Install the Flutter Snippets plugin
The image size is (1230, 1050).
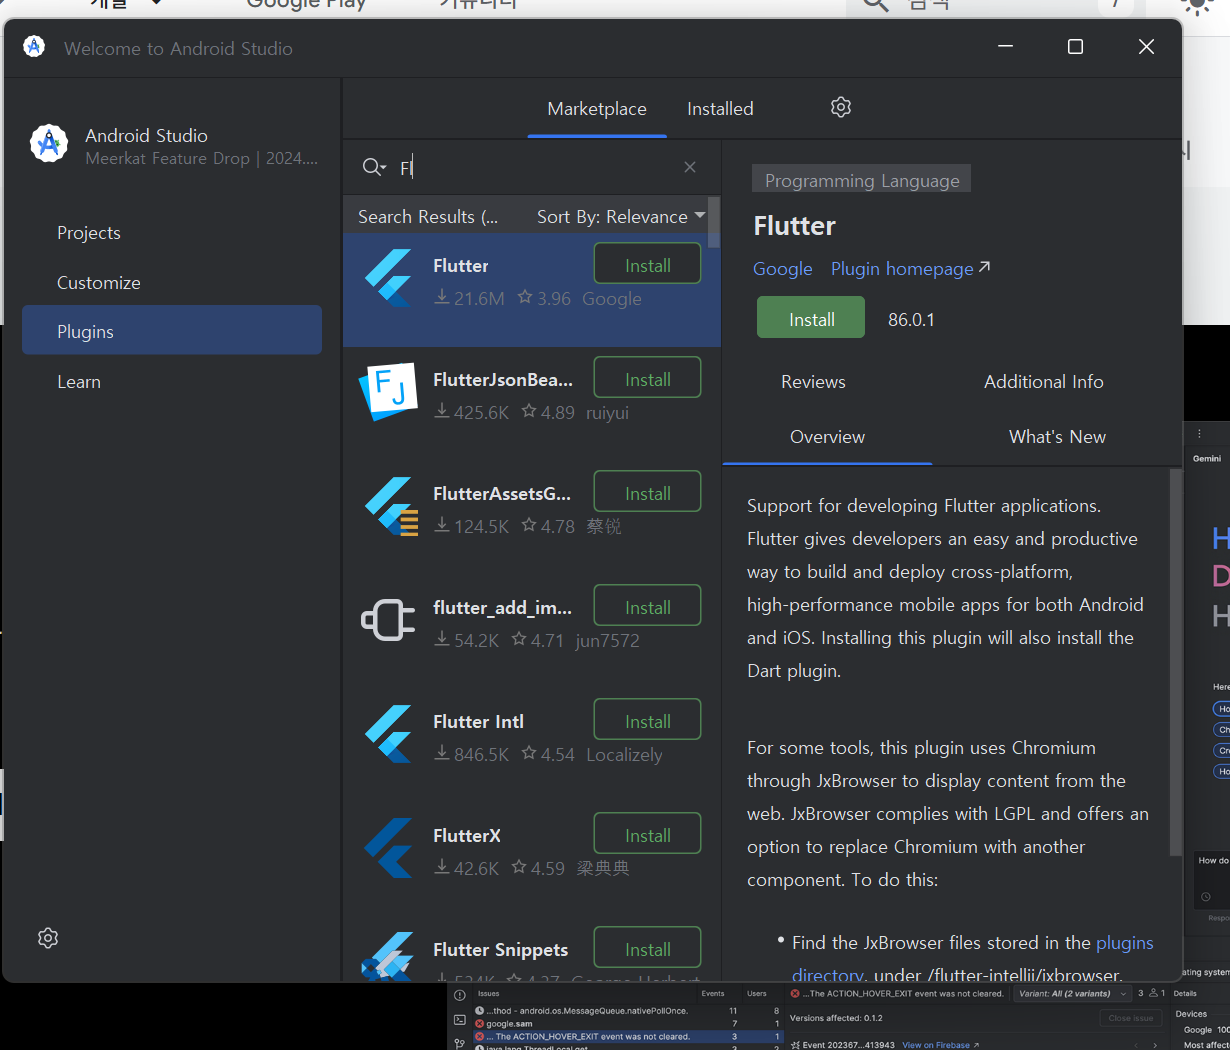(648, 948)
